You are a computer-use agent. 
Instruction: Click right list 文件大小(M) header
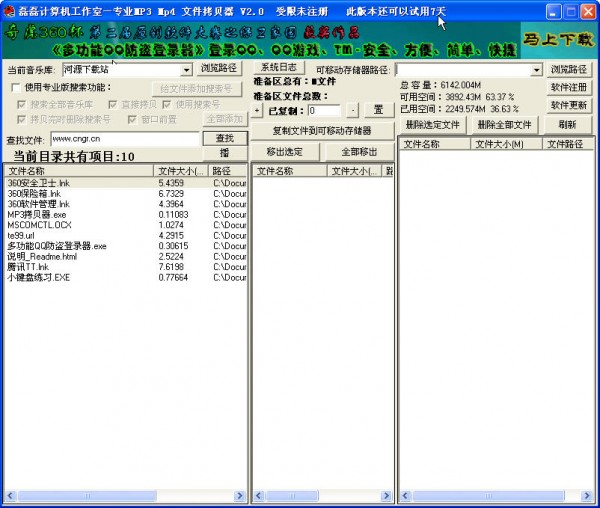506,144
